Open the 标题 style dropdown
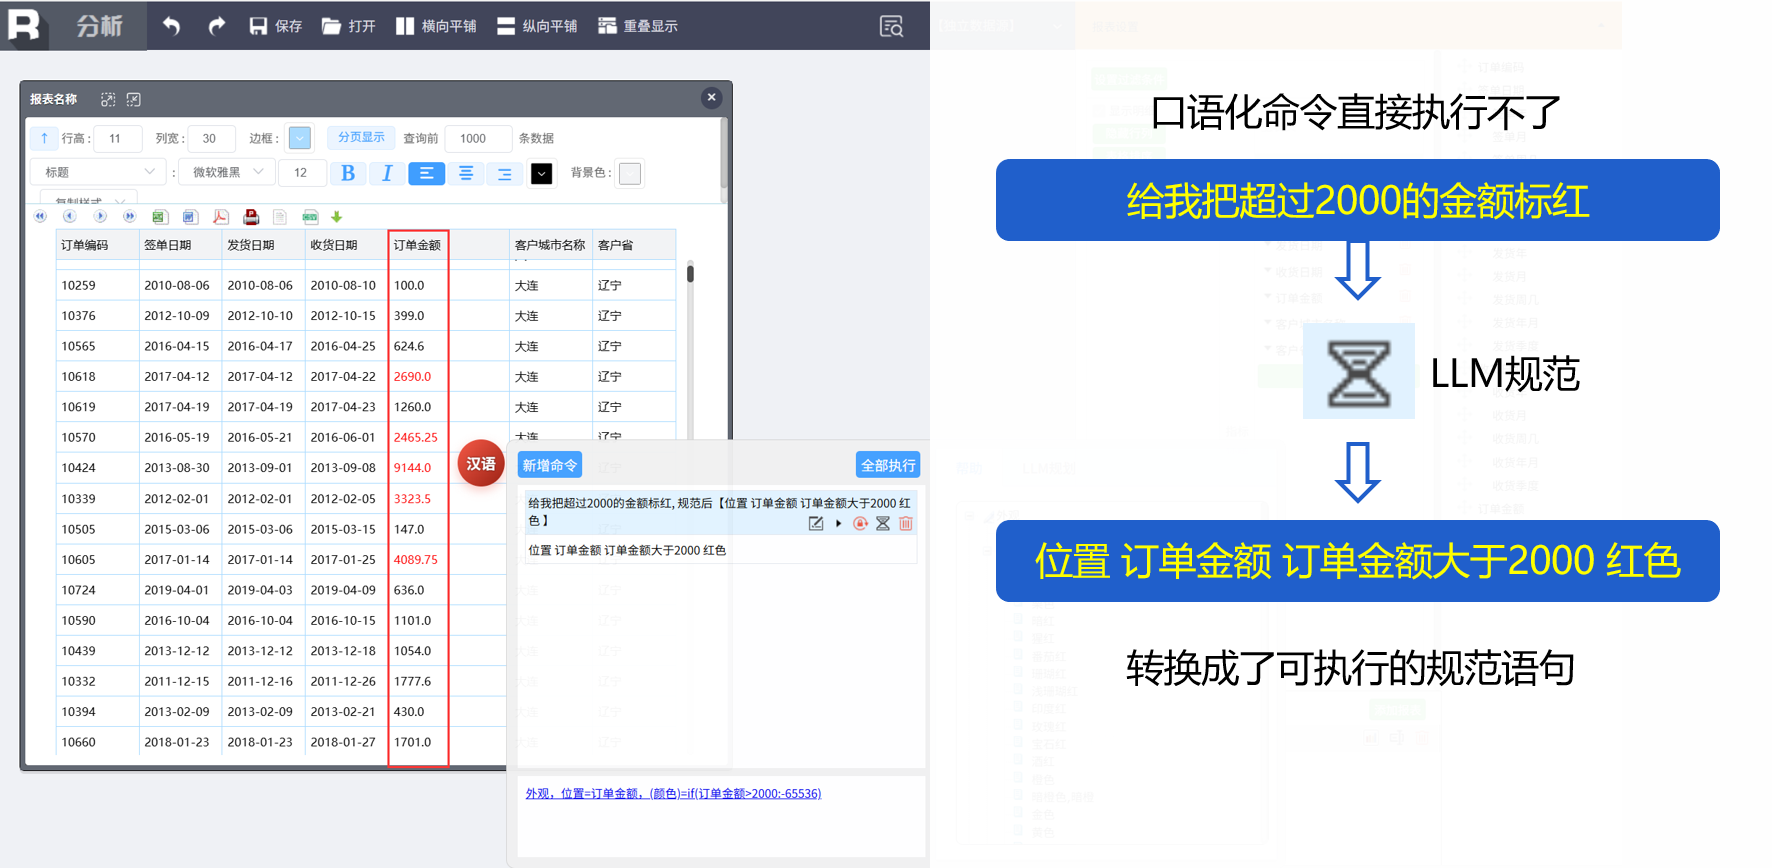Viewport: 1772px width, 868px height. pos(98,172)
